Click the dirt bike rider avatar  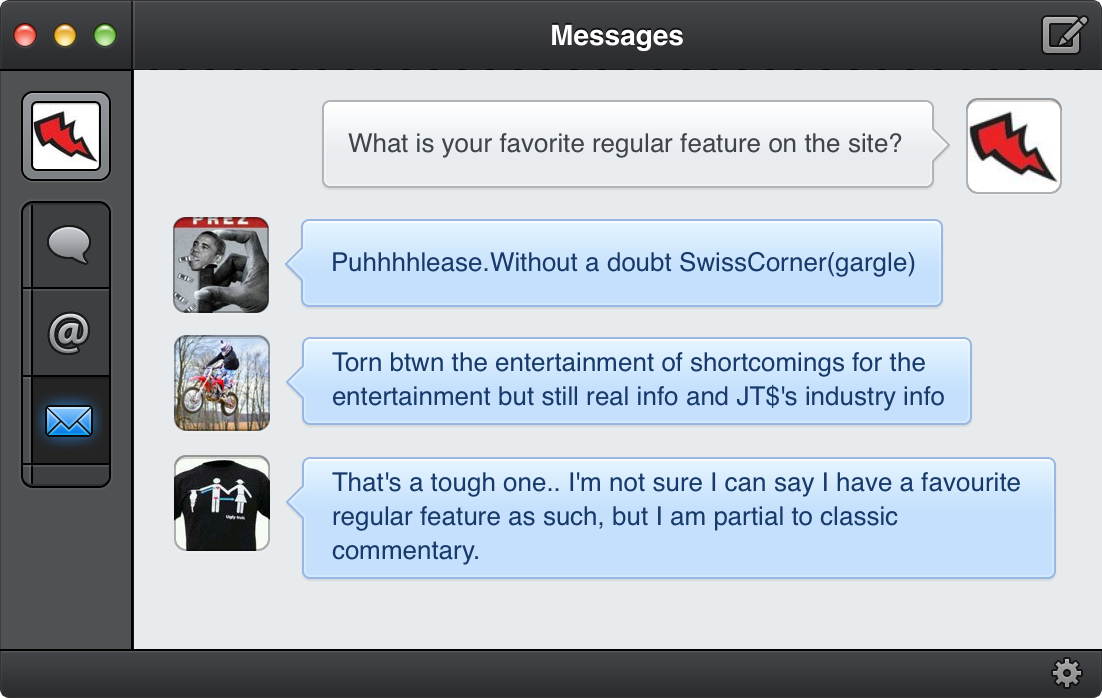[221, 383]
